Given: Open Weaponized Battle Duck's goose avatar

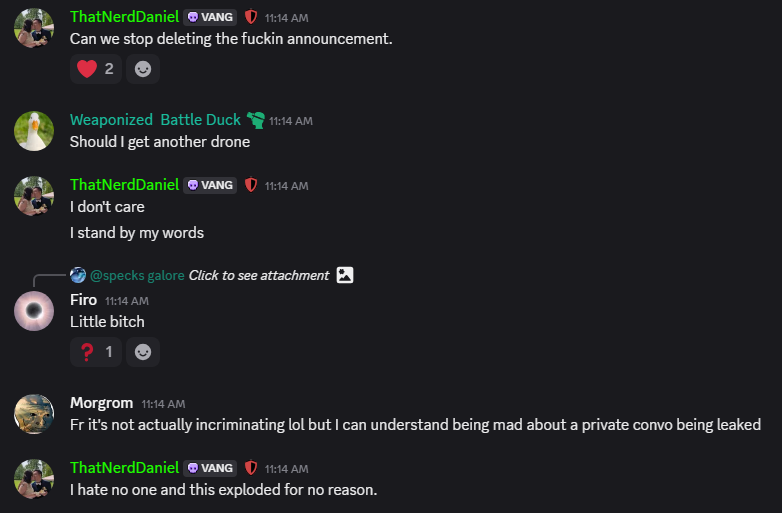Looking at the screenshot, I should point(34,130).
